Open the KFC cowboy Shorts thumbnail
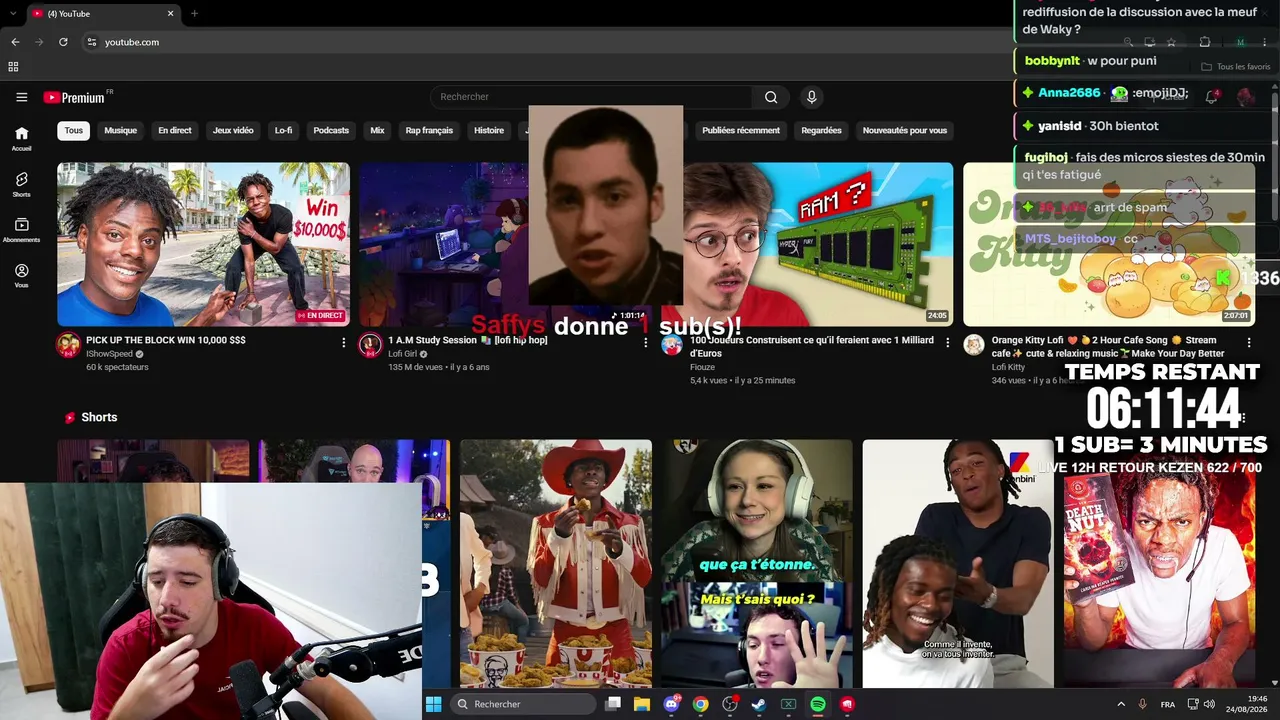The width and height of the screenshot is (1280, 720). coord(556,564)
